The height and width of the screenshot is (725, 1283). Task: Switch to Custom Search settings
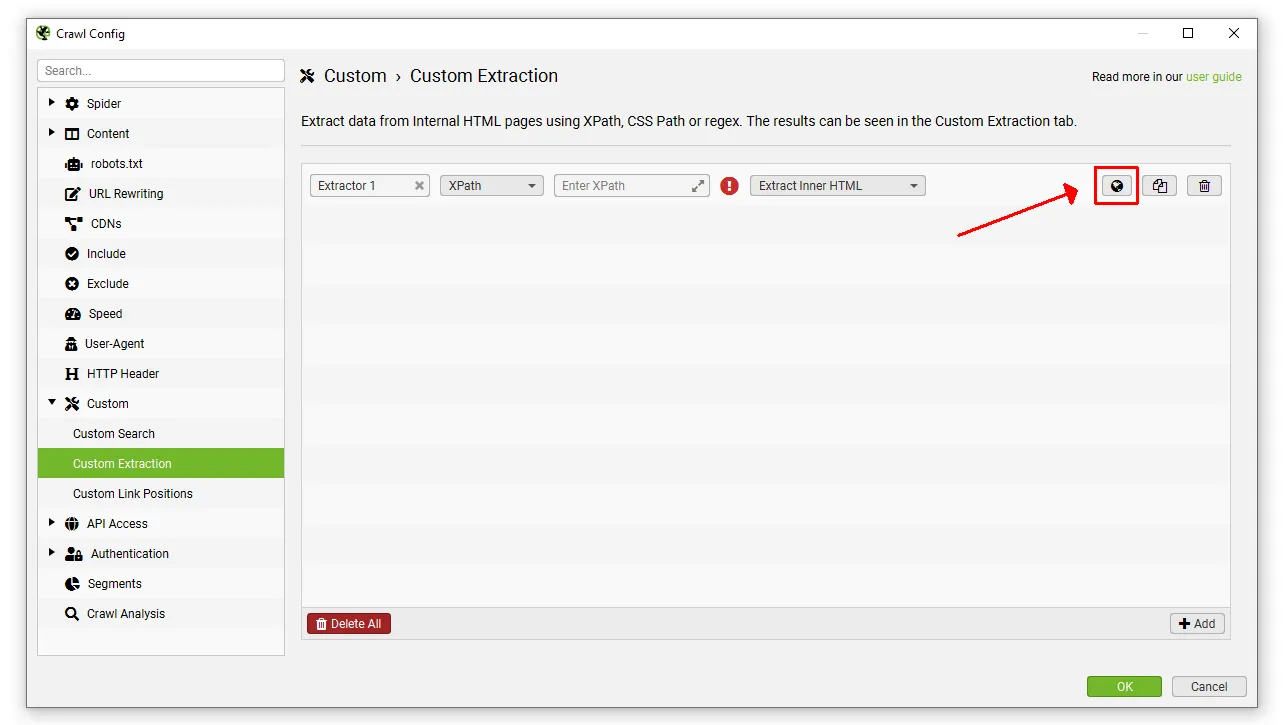113,433
